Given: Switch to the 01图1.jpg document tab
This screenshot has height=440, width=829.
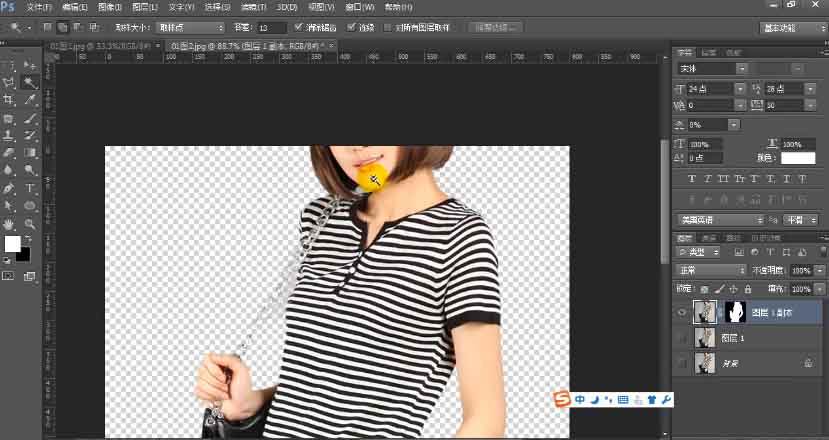Looking at the screenshot, I should click(x=96, y=47).
